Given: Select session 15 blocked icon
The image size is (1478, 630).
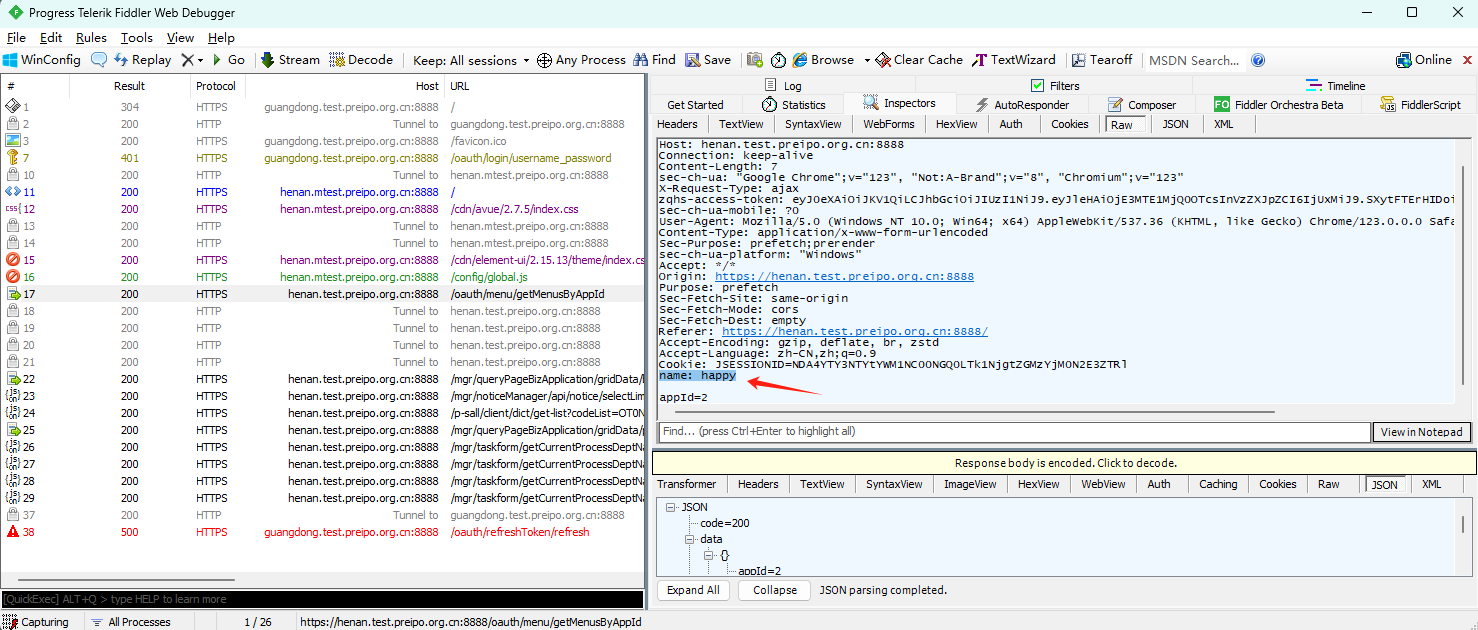Looking at the screenshot, I should click(13, 260).
